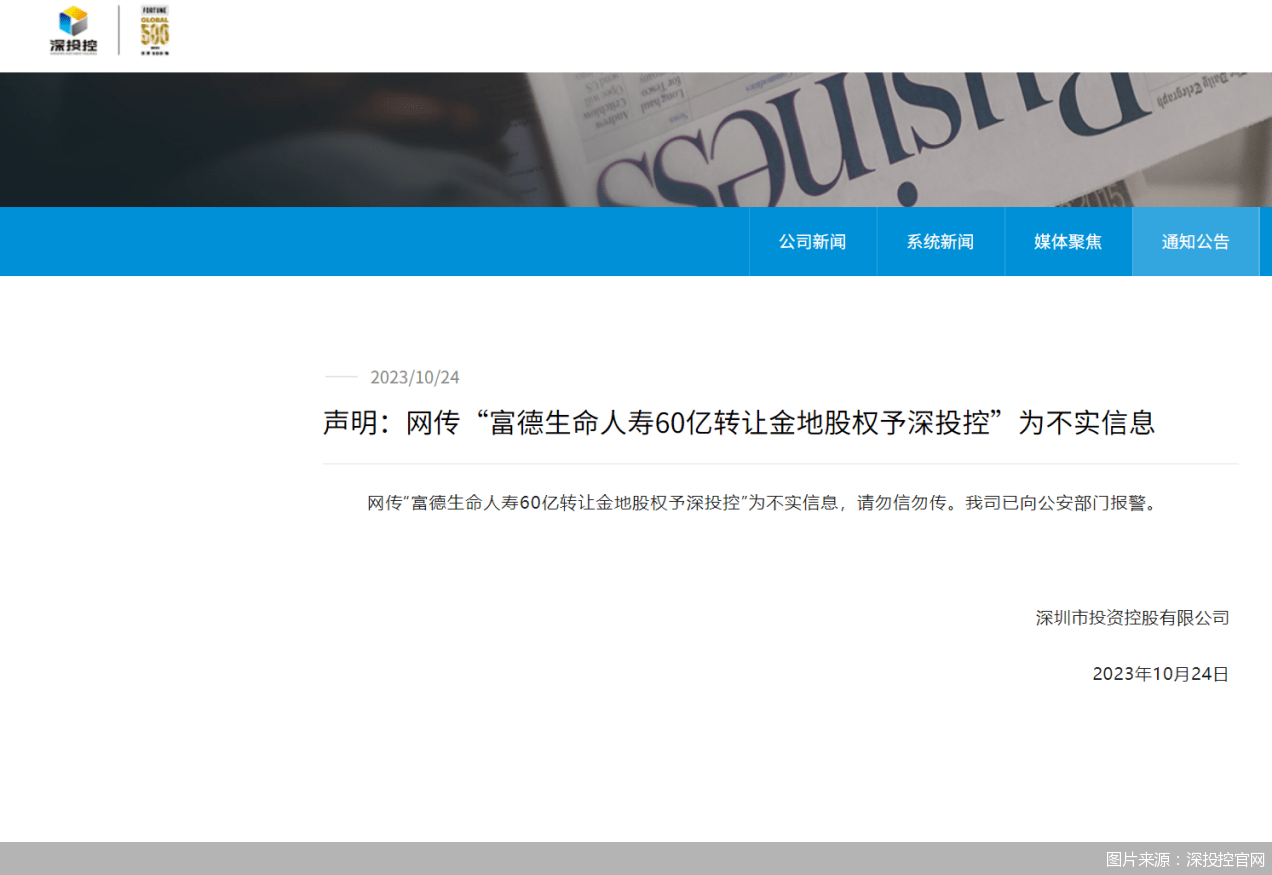1272x875 pixels.
Task: Click the 深圳市投资控股有限公司 signature
Action: (x=1132, y=618)
